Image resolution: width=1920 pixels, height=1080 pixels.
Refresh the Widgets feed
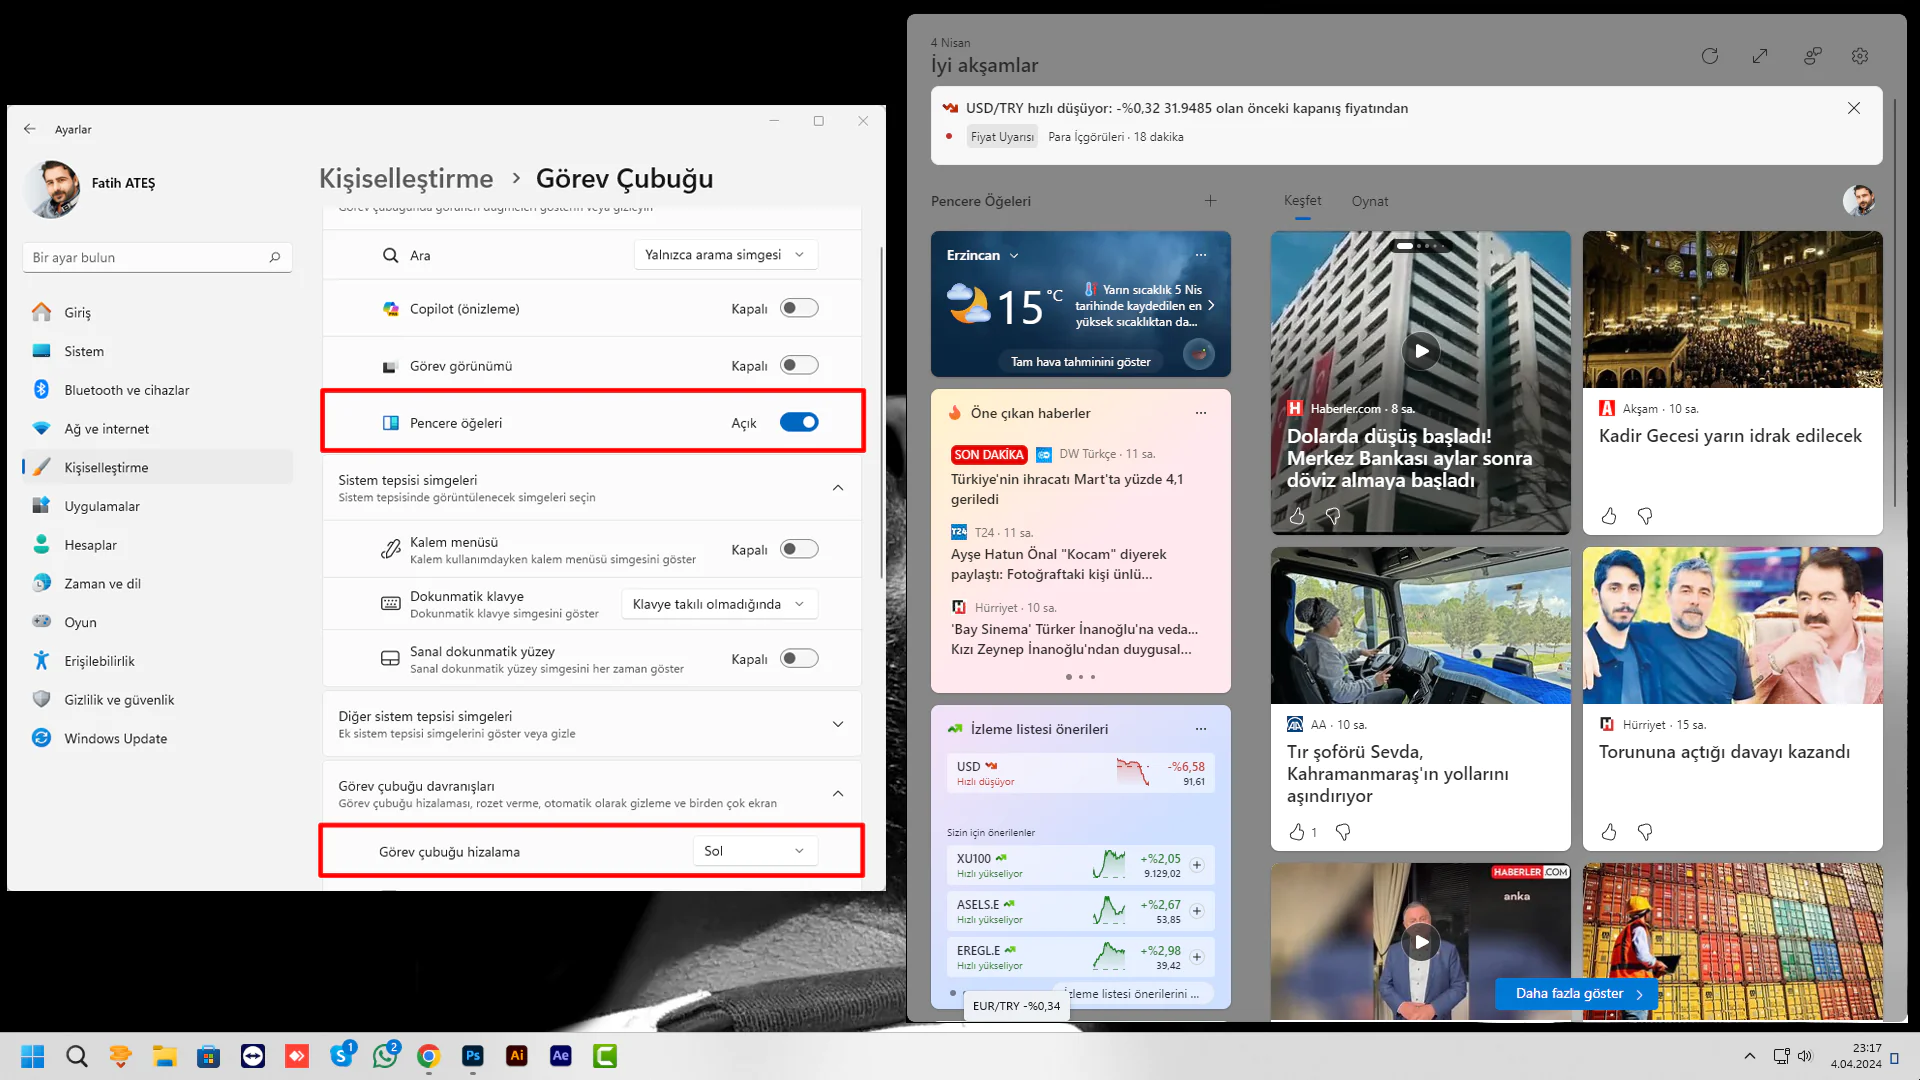point(1710,56)
